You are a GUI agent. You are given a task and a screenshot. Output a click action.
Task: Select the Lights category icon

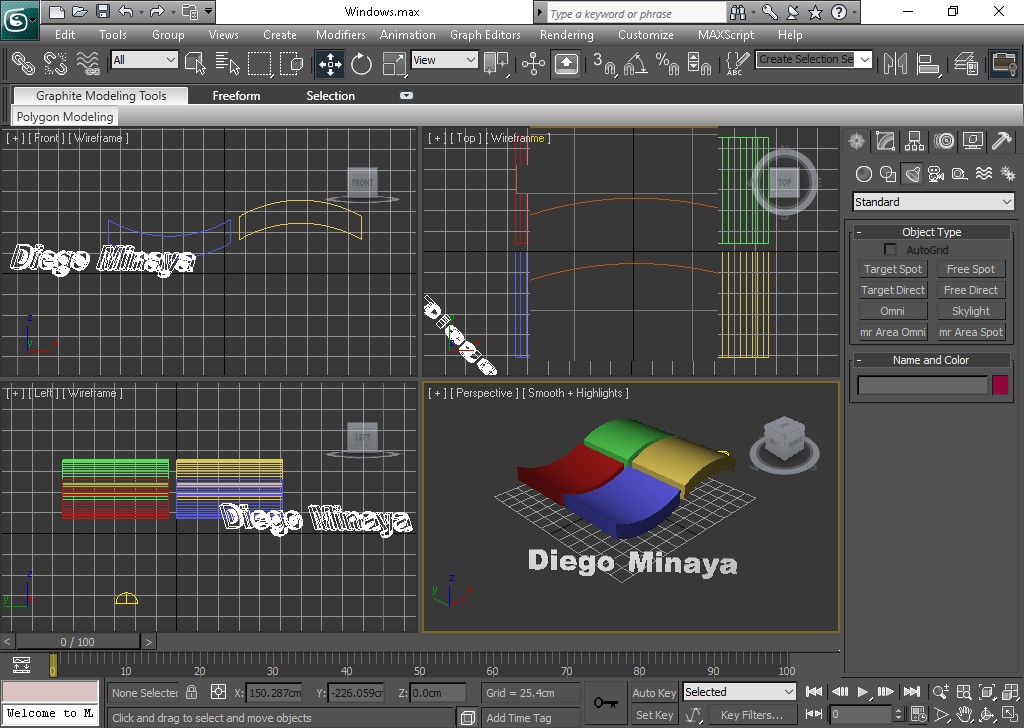(912, 174)
